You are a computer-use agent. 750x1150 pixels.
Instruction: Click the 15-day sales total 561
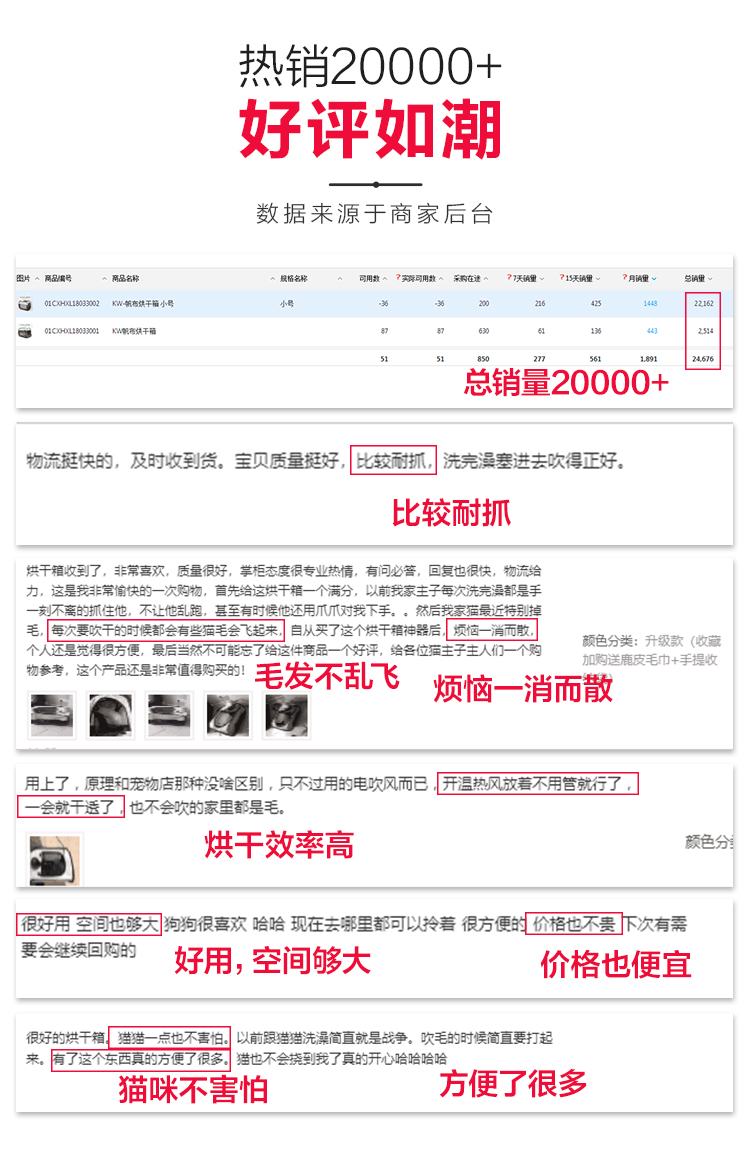(595, 359)
